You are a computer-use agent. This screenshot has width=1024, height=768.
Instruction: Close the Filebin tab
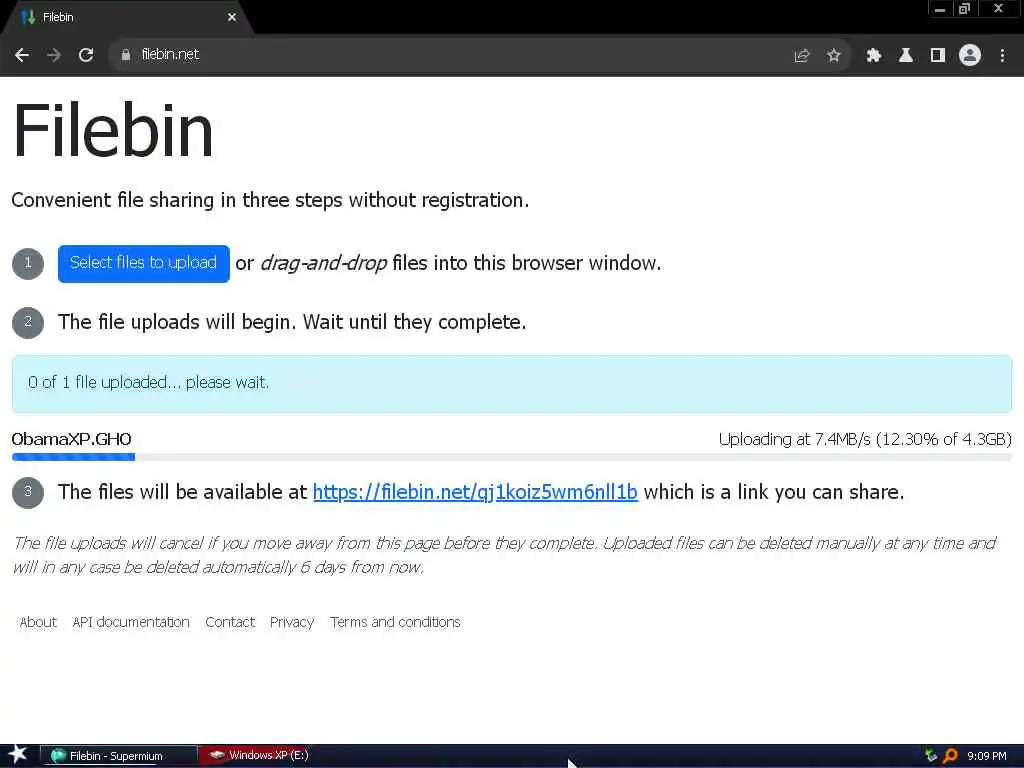232,17
